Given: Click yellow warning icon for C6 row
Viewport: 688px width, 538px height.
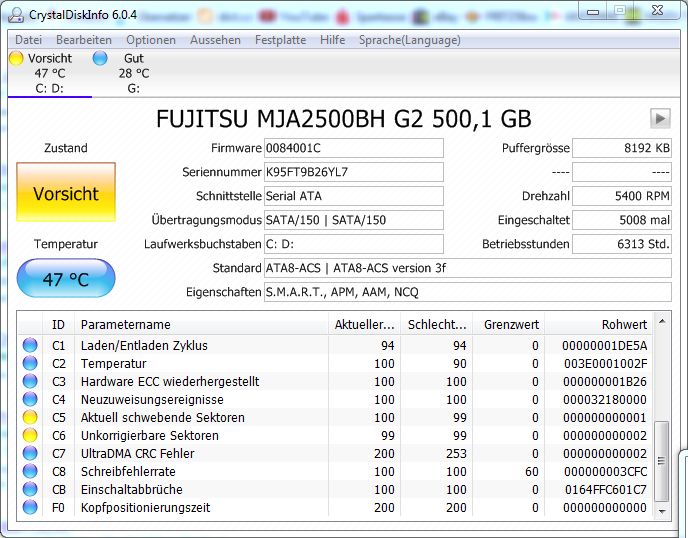Looking at the screenshot, I should coord(30,435).
